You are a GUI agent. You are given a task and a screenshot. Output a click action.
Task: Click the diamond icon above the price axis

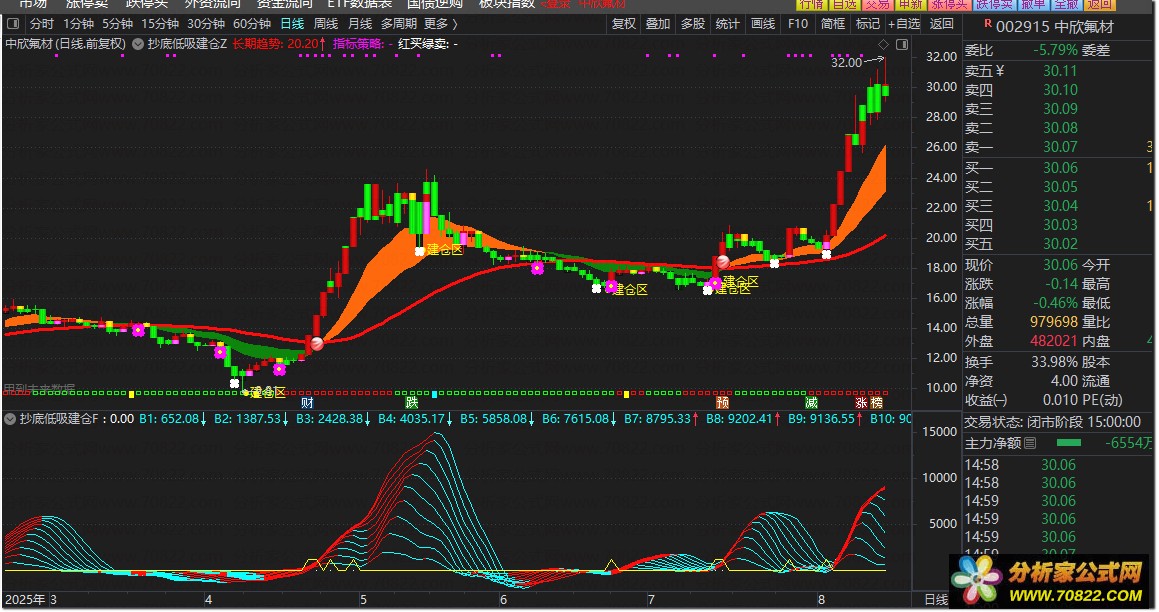(882, 44)
